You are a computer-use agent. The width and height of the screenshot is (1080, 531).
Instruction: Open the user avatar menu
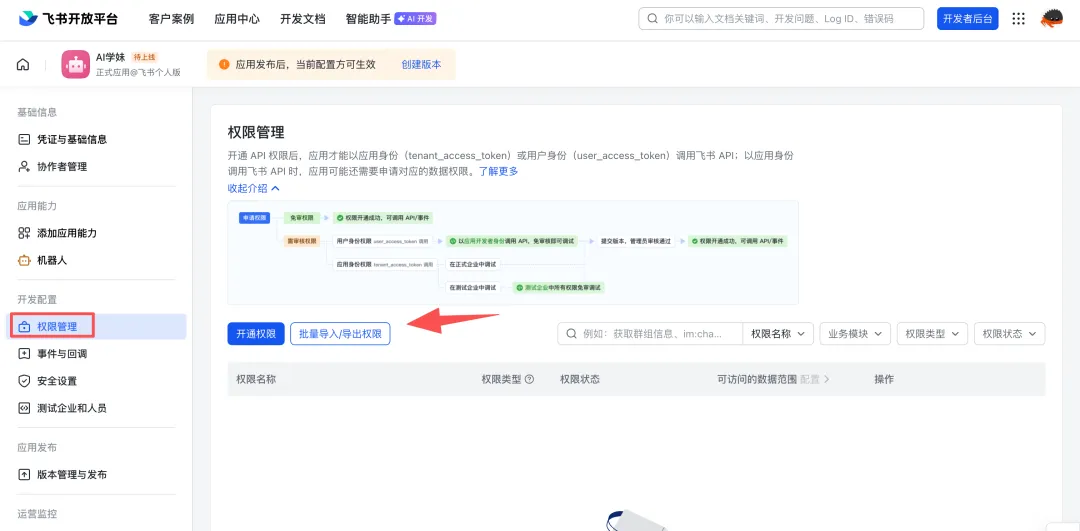1052,19
